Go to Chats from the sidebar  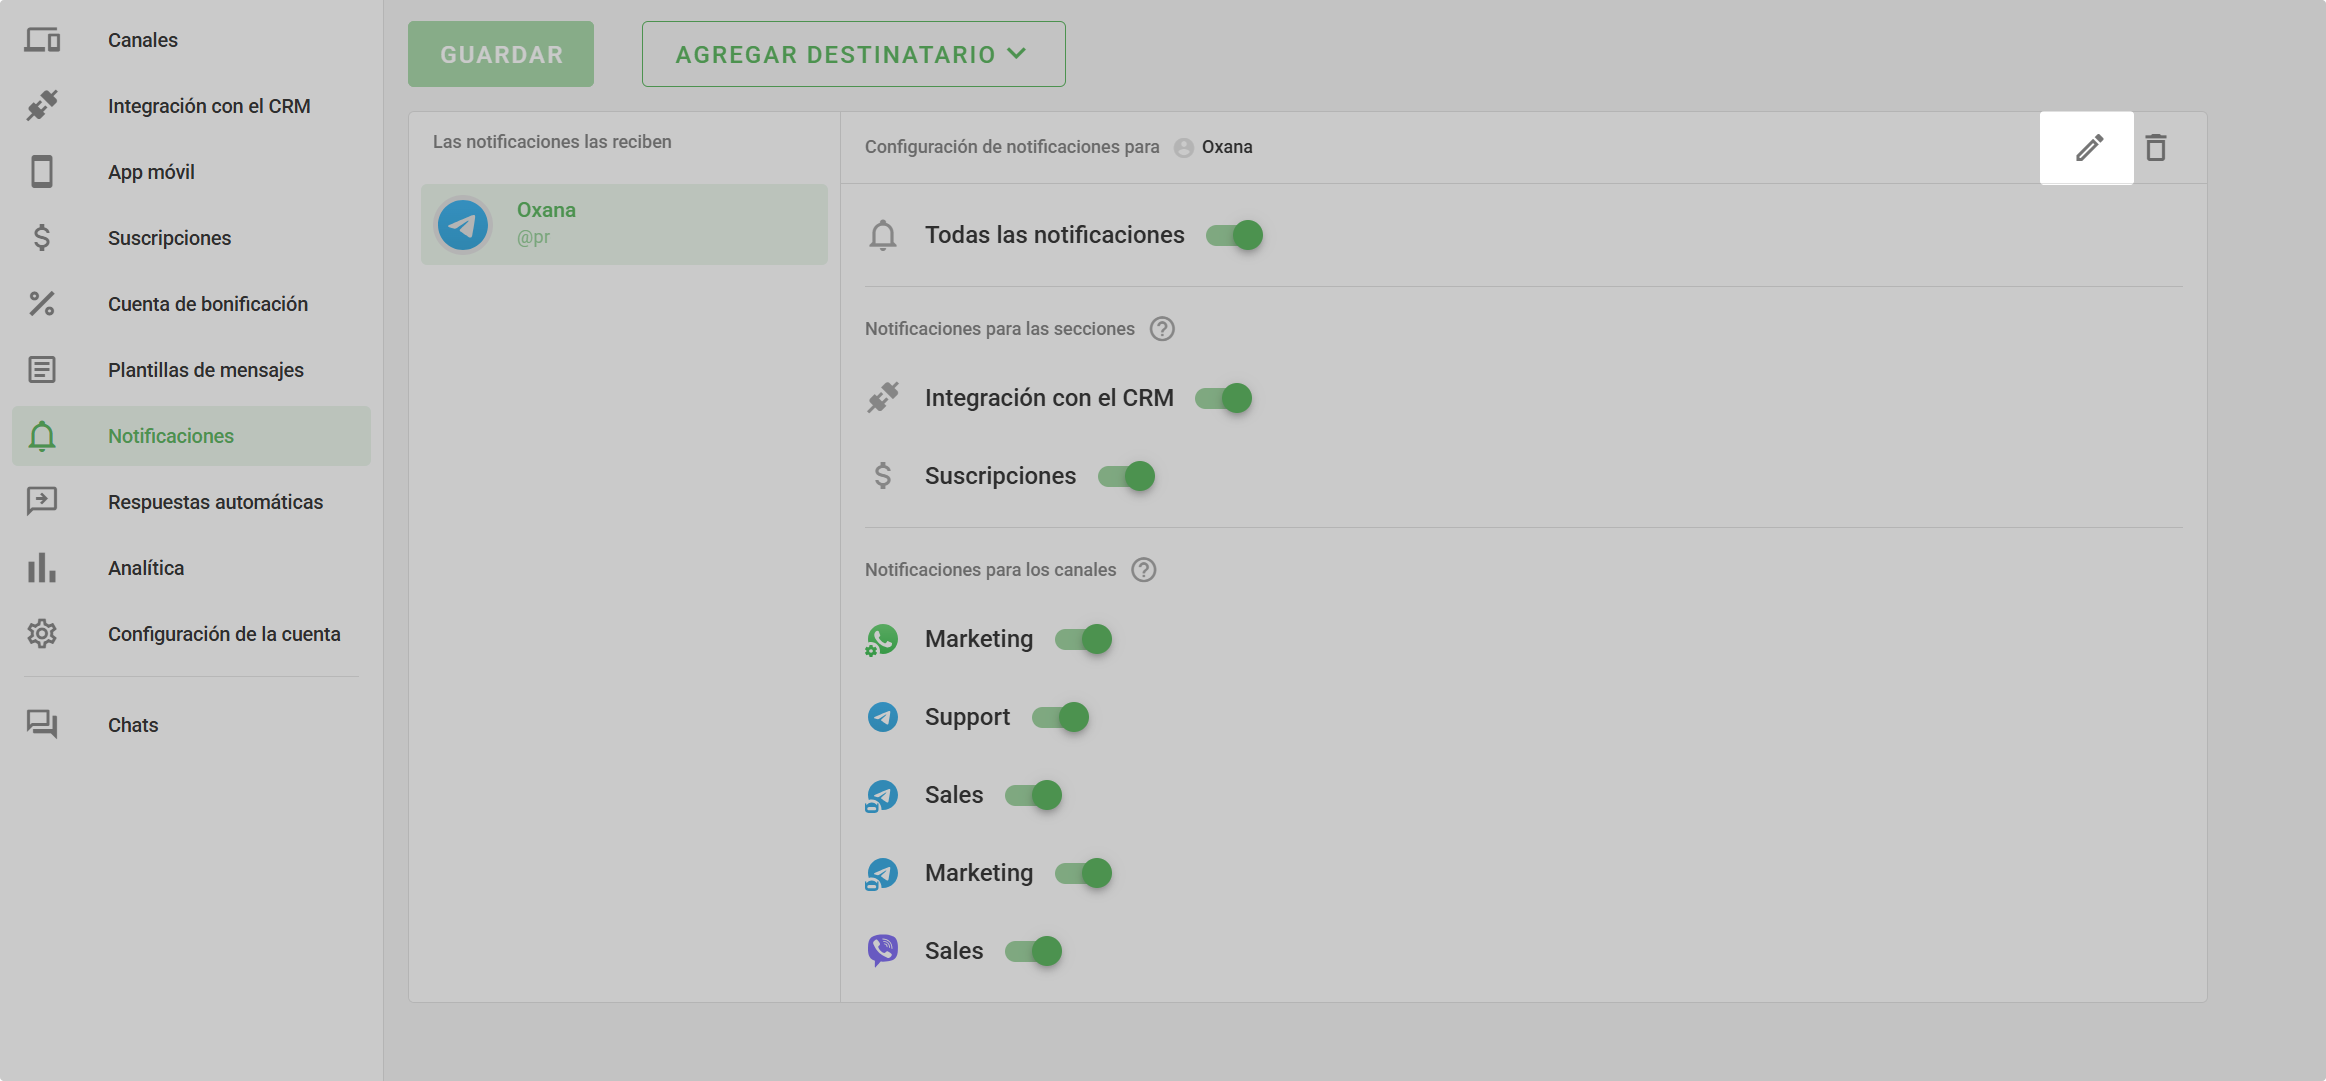pyautogui.click(x=191, y=725)
